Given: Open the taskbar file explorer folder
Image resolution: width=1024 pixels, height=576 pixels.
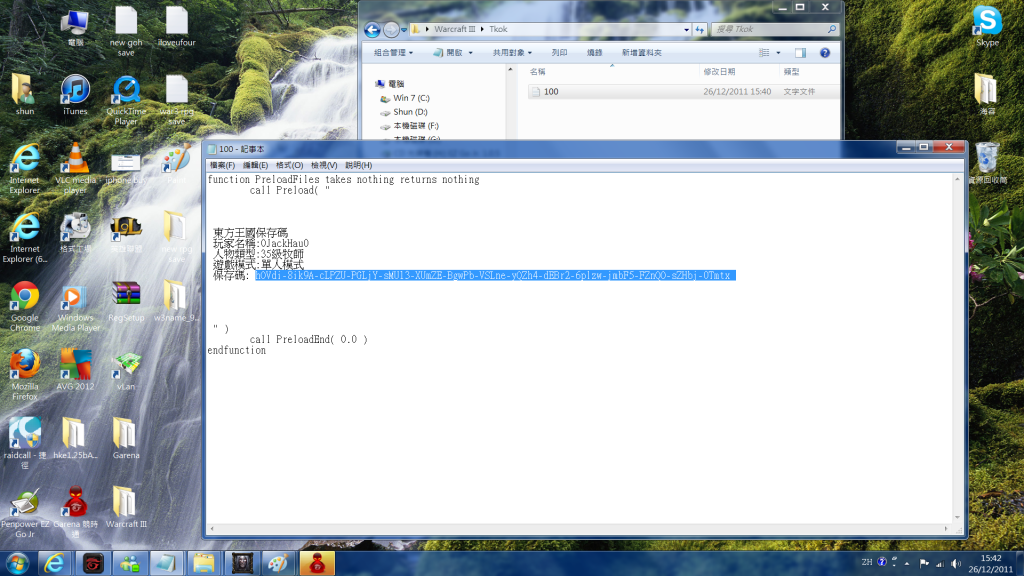Looking at the screenshot, I should tap(203, 563).
